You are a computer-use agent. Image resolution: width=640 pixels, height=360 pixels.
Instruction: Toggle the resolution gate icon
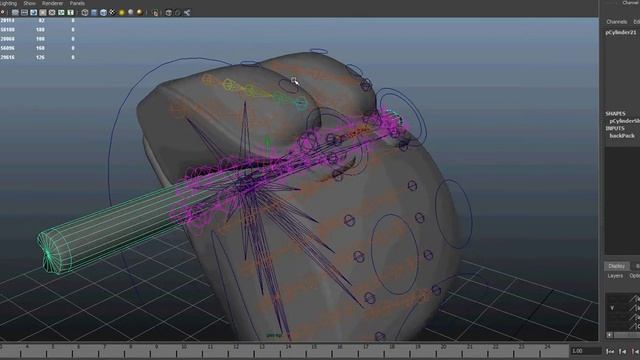(33, 13)
